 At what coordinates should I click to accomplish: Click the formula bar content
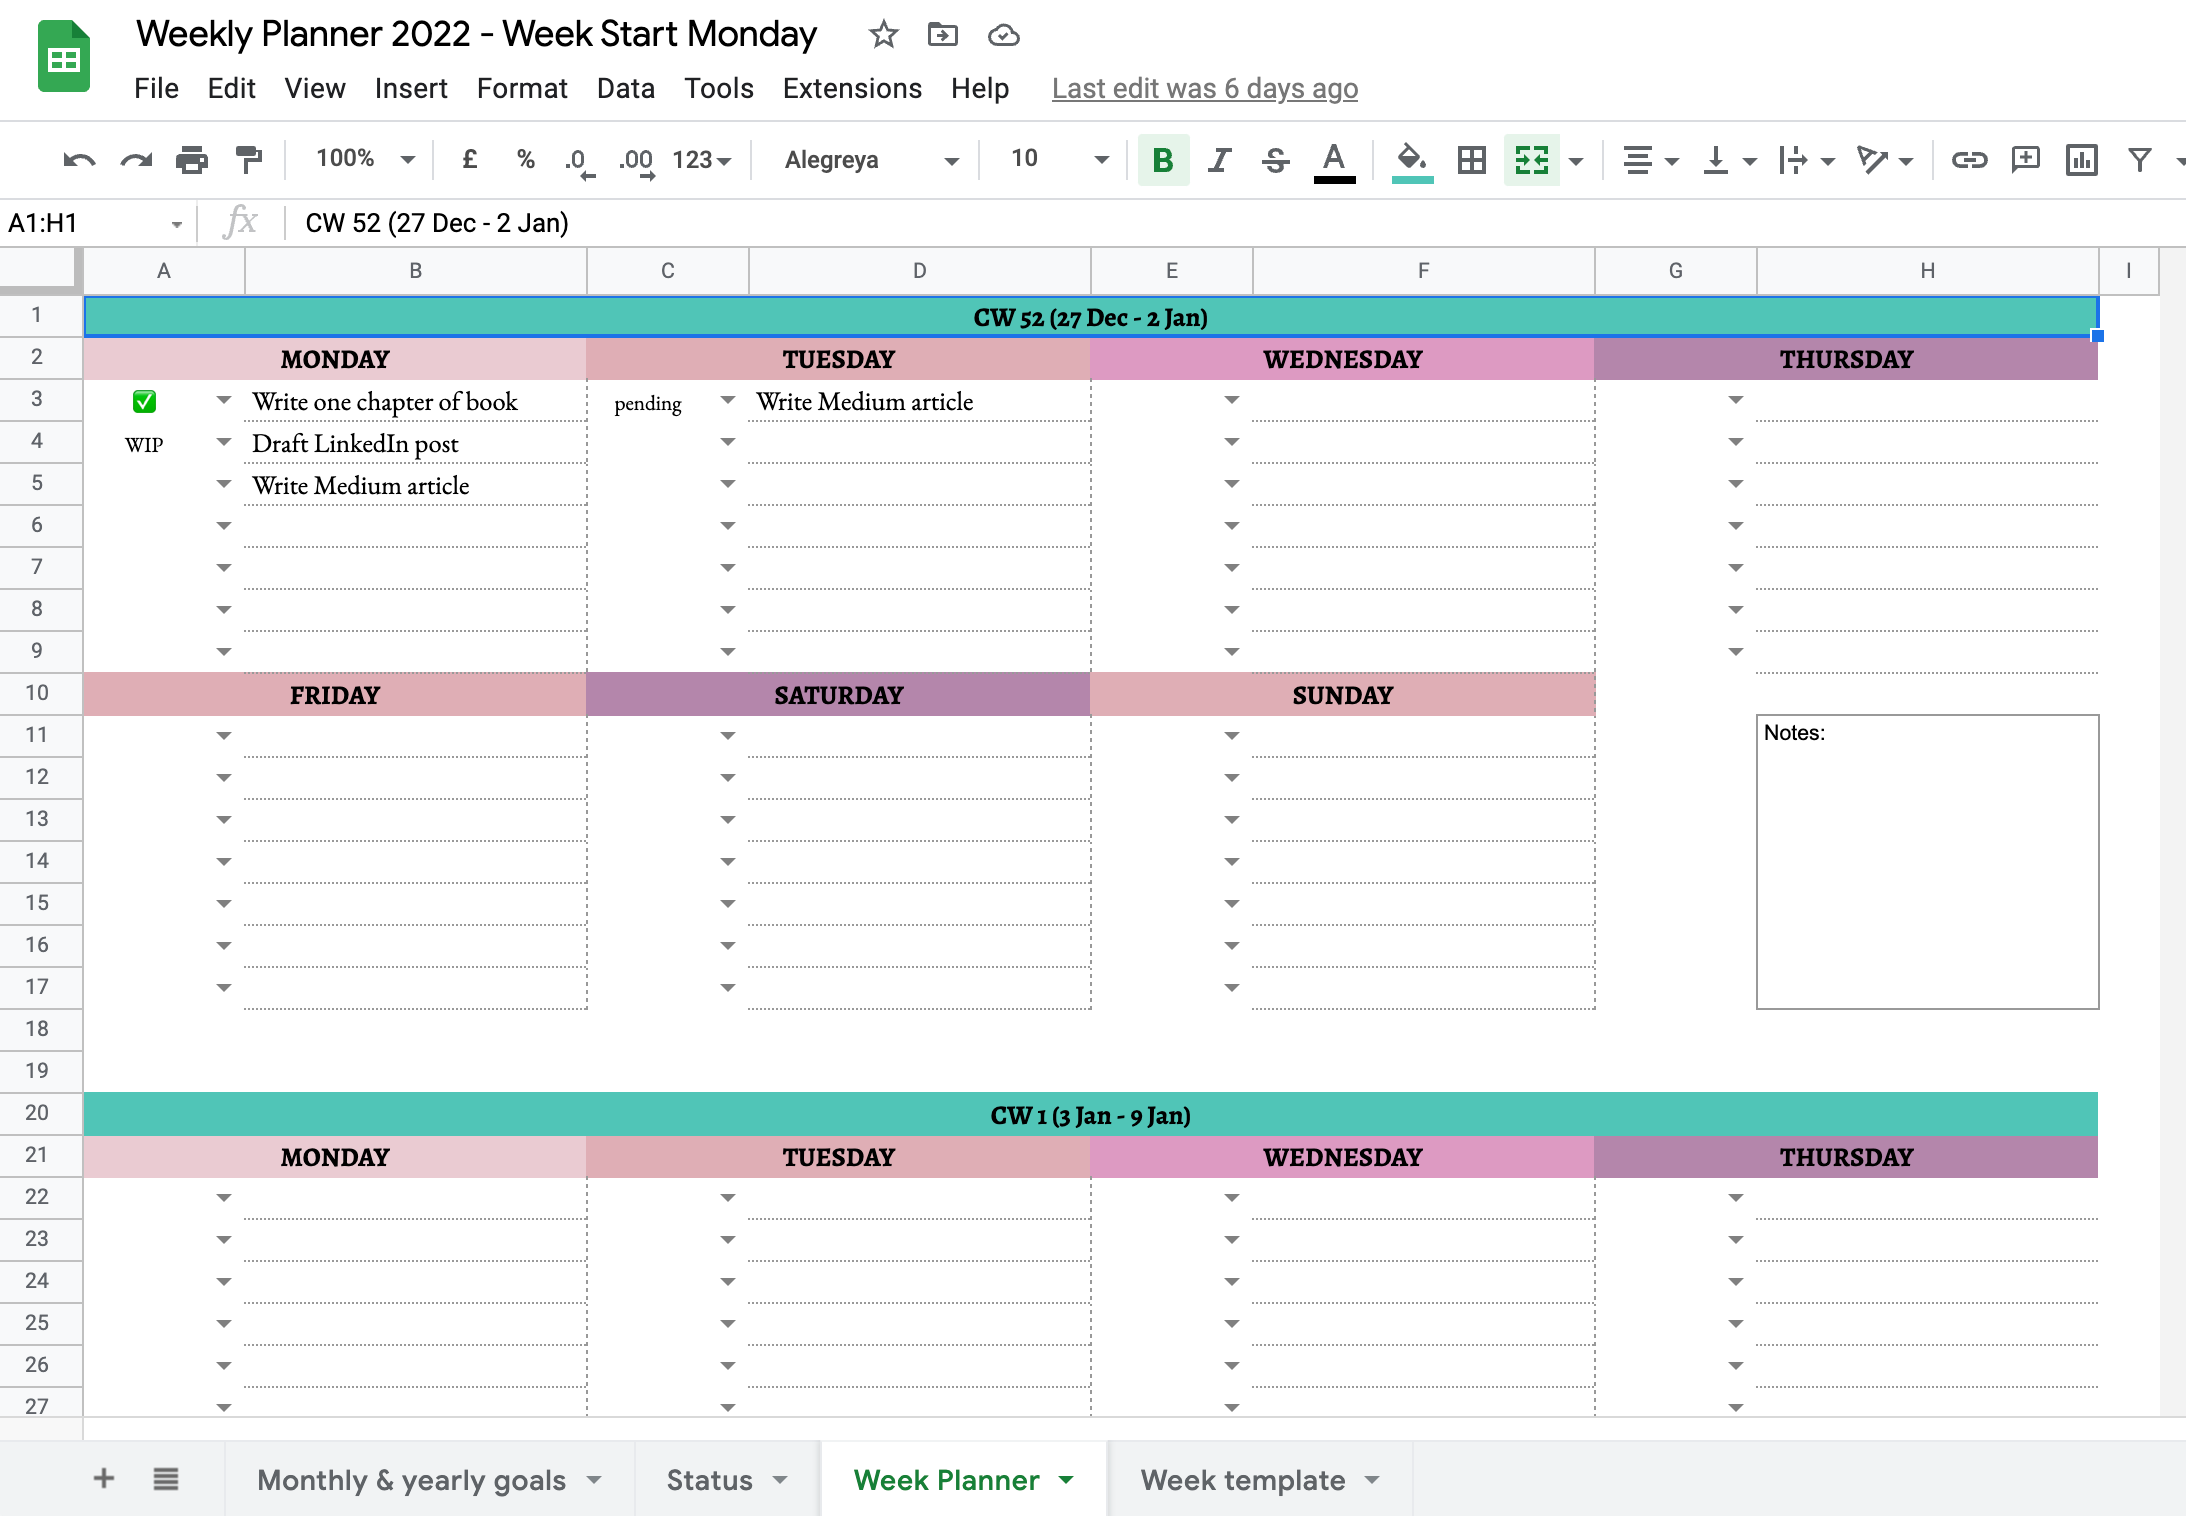[437, 223]
